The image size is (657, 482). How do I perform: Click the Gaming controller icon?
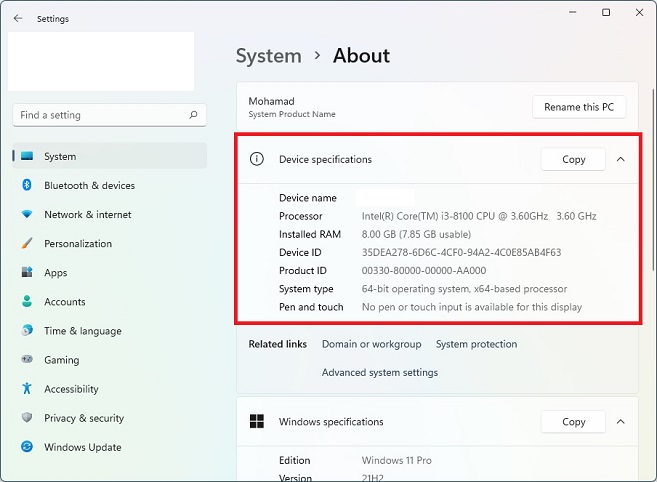pyautogui.click(x=27, y=359)
